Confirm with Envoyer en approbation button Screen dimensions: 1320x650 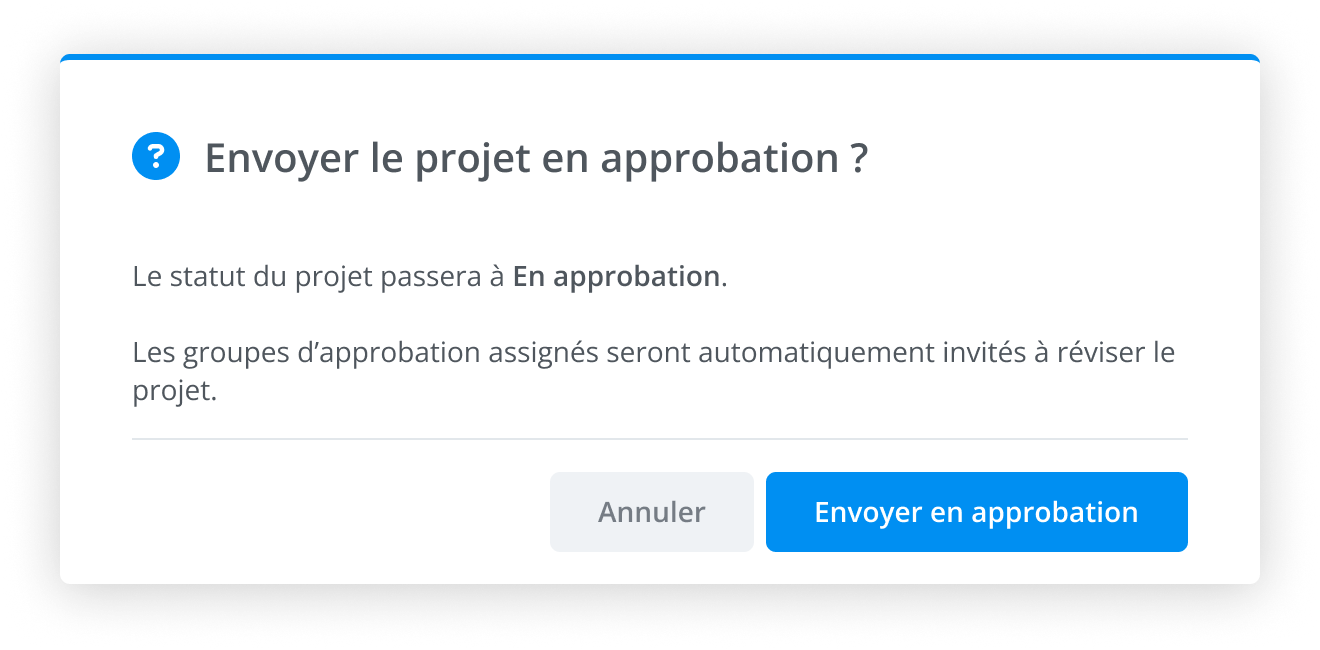976,512
